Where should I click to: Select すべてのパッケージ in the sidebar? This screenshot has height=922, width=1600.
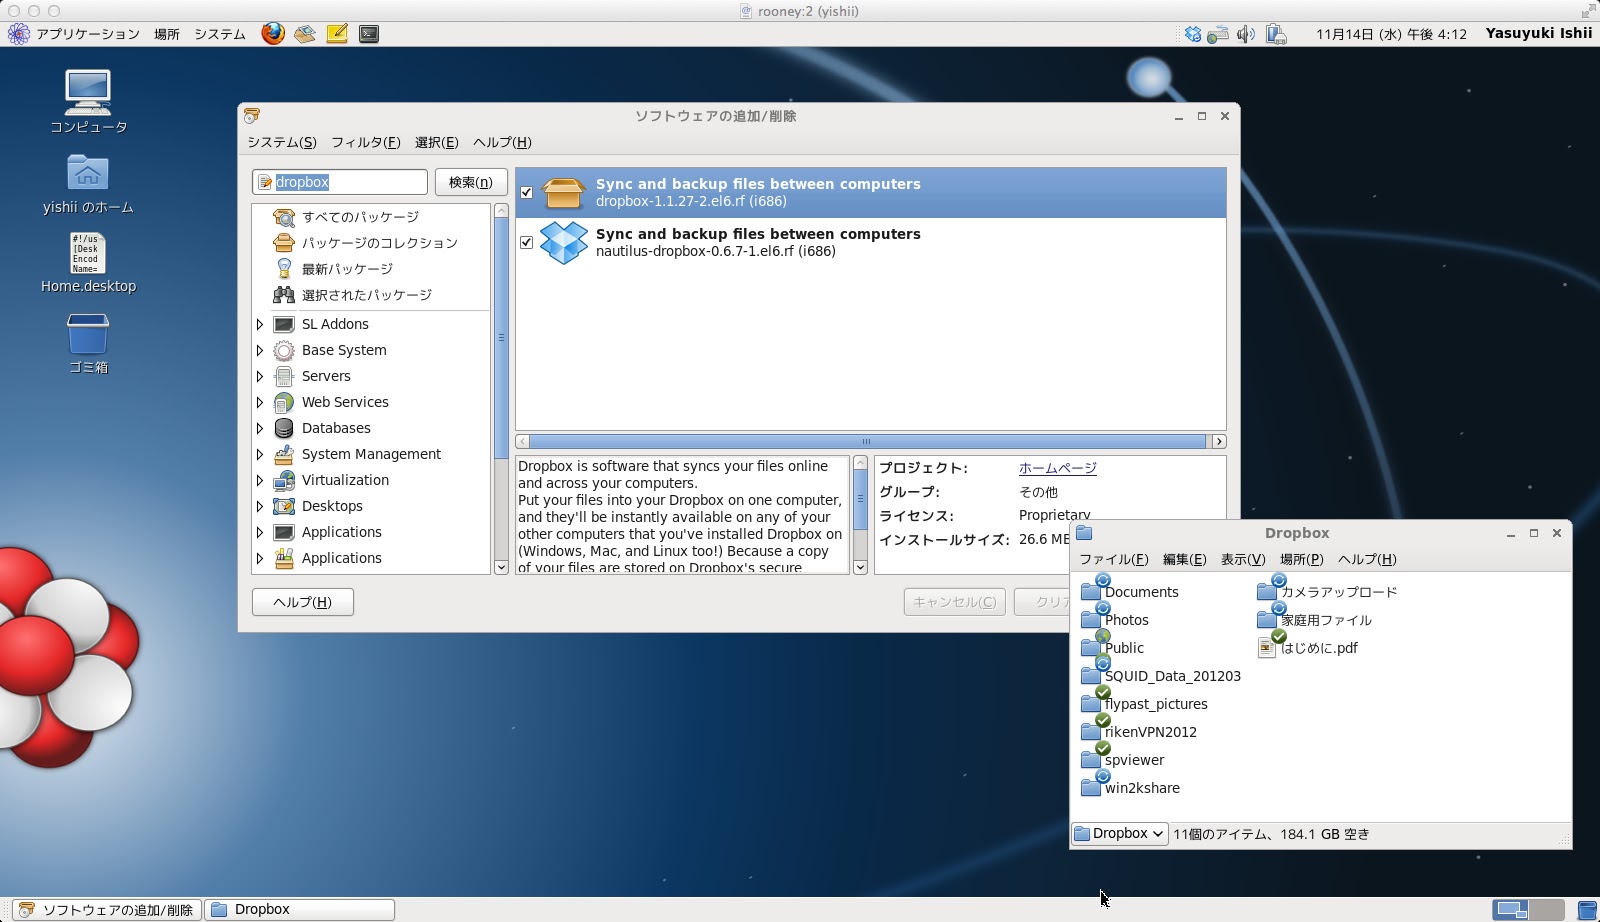[x=360, y=217]
